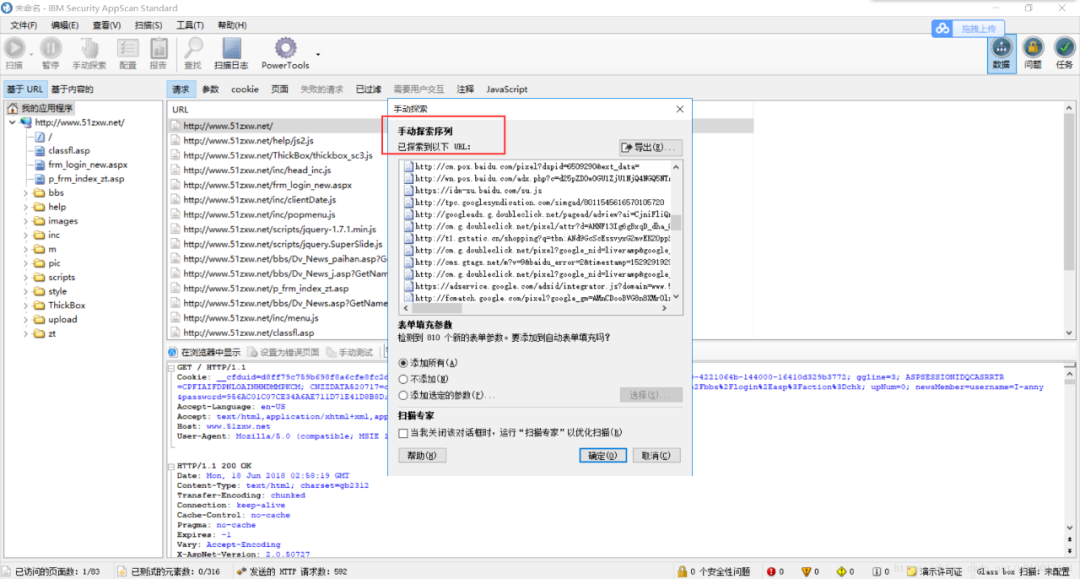
Task: Select the Add All radio option
Action: (403, 363)
